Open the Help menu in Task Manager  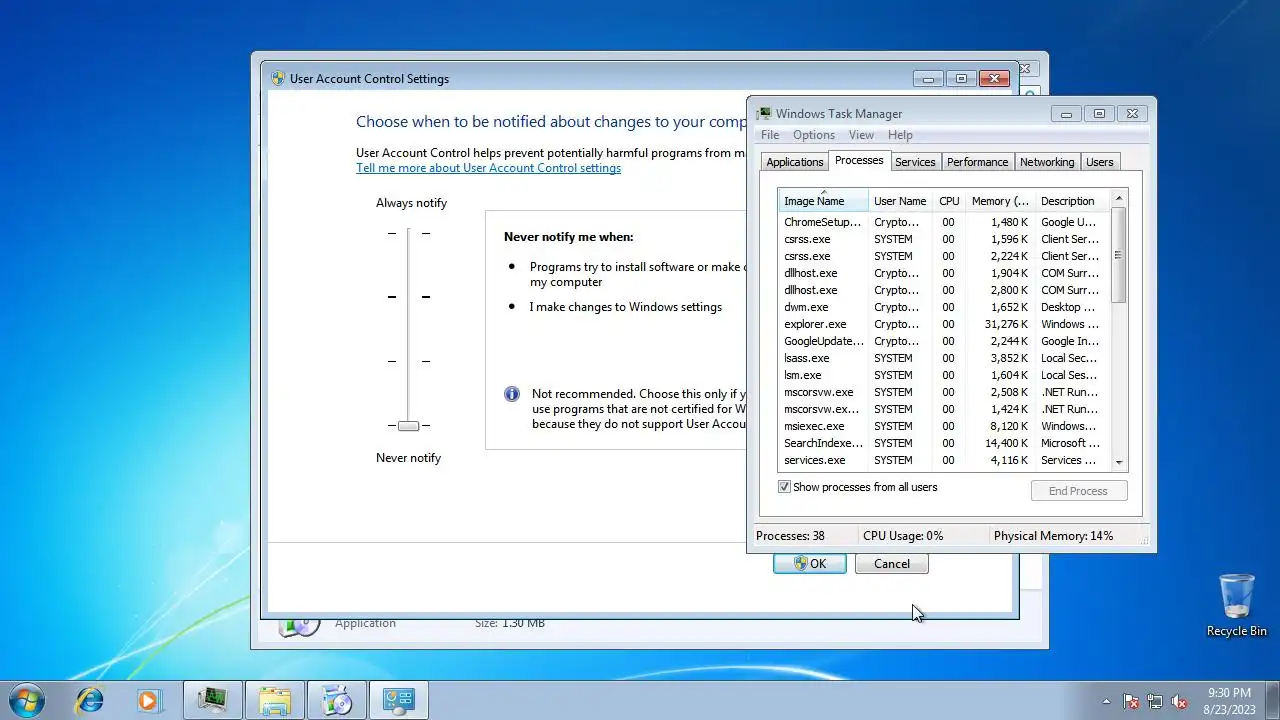(900, 135)
